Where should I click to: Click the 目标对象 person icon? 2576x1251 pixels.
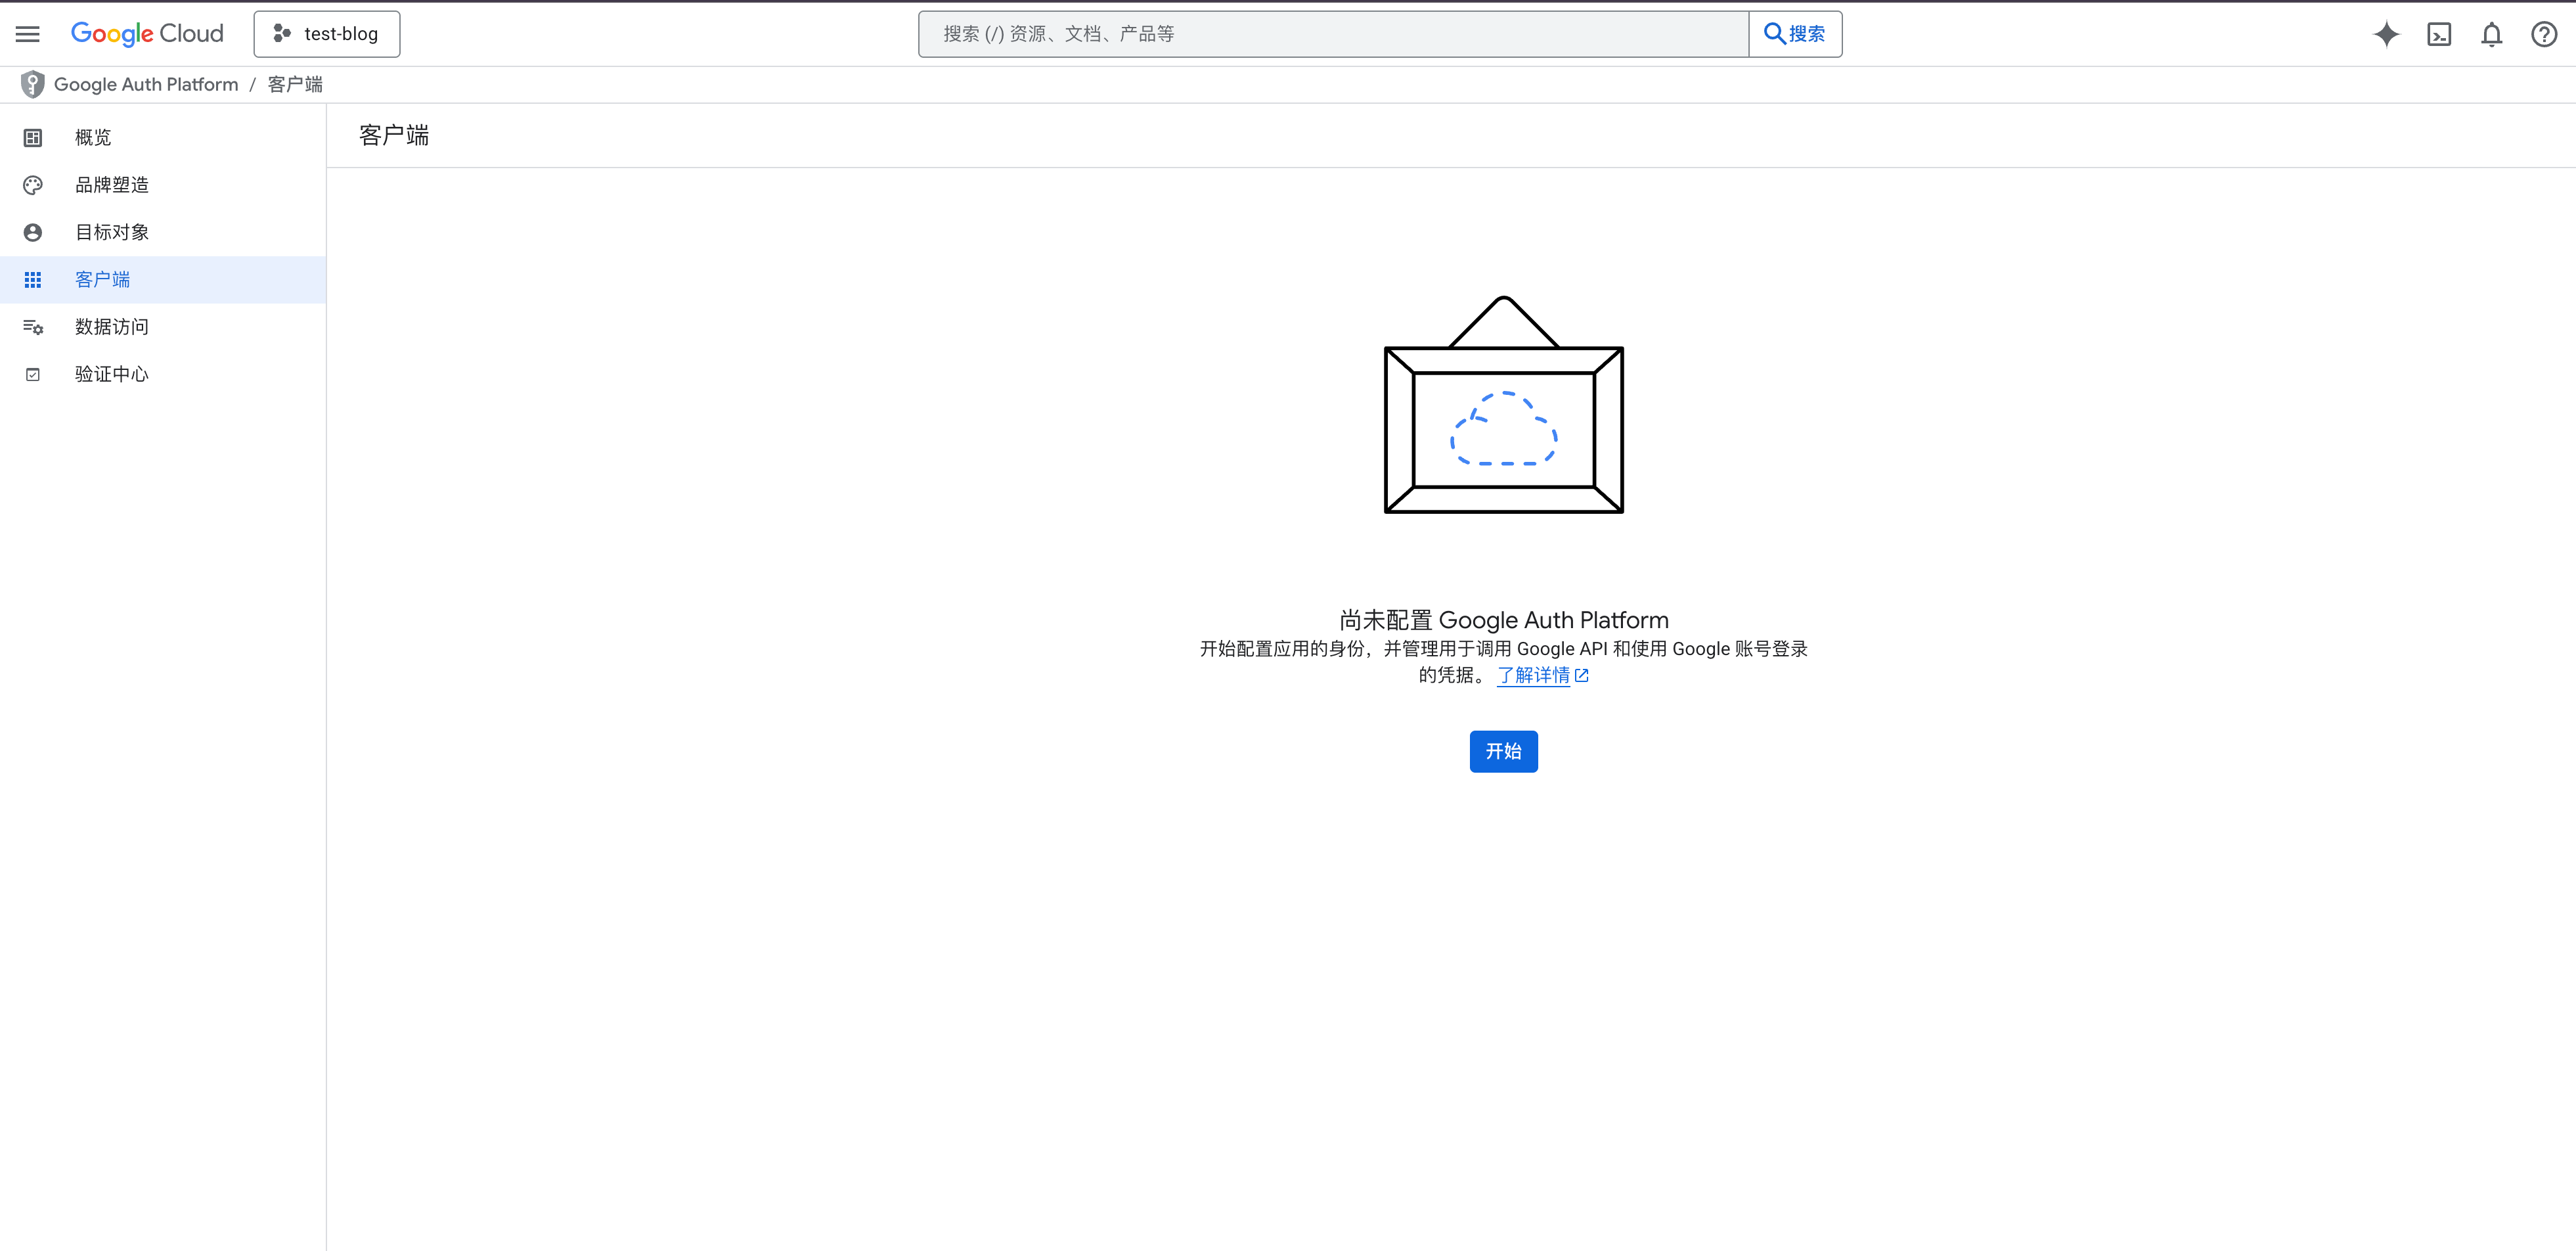click(x=33, y=232)
